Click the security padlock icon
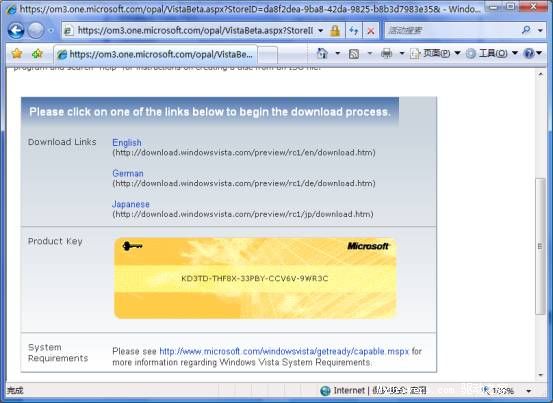553x403 pixels. [x=335, y=31]
